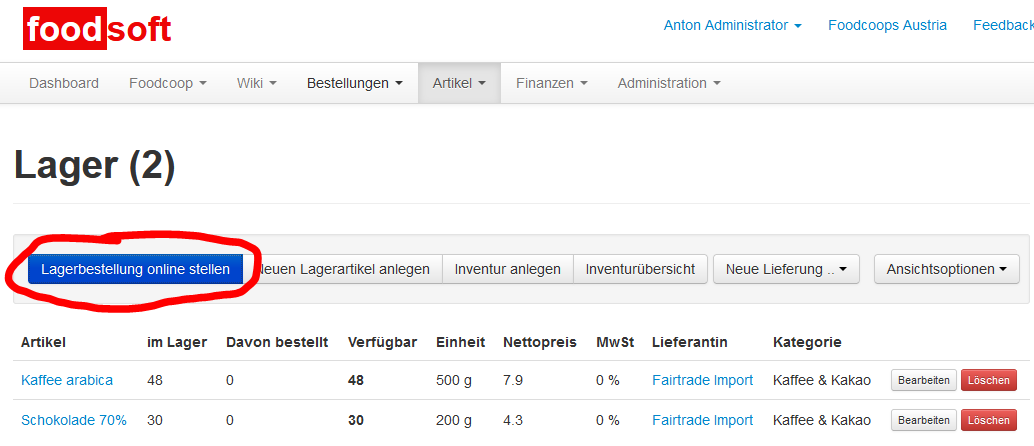Go to the Dashboard tab
The height and width of the screenshot is (446, 1034).
64,83
